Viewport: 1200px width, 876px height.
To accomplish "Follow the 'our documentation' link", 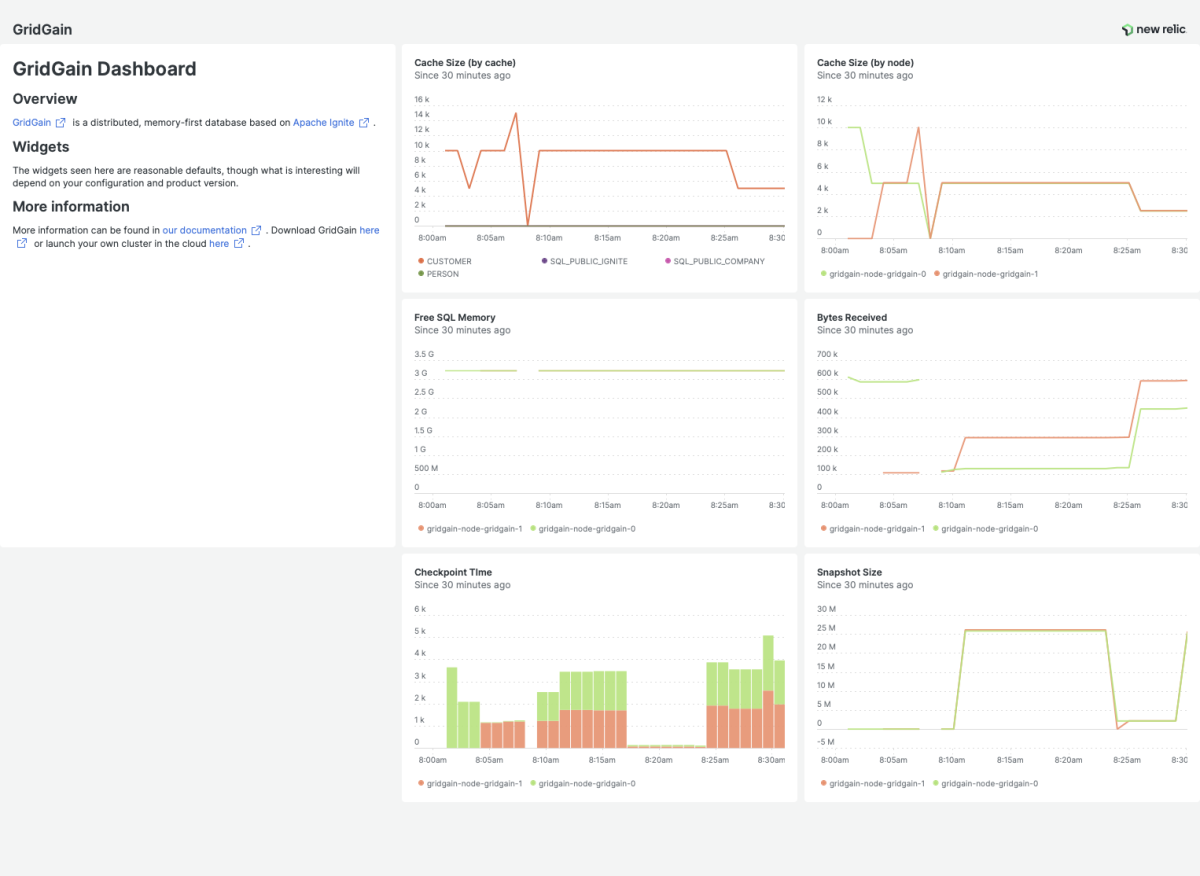I will (204, 230).
